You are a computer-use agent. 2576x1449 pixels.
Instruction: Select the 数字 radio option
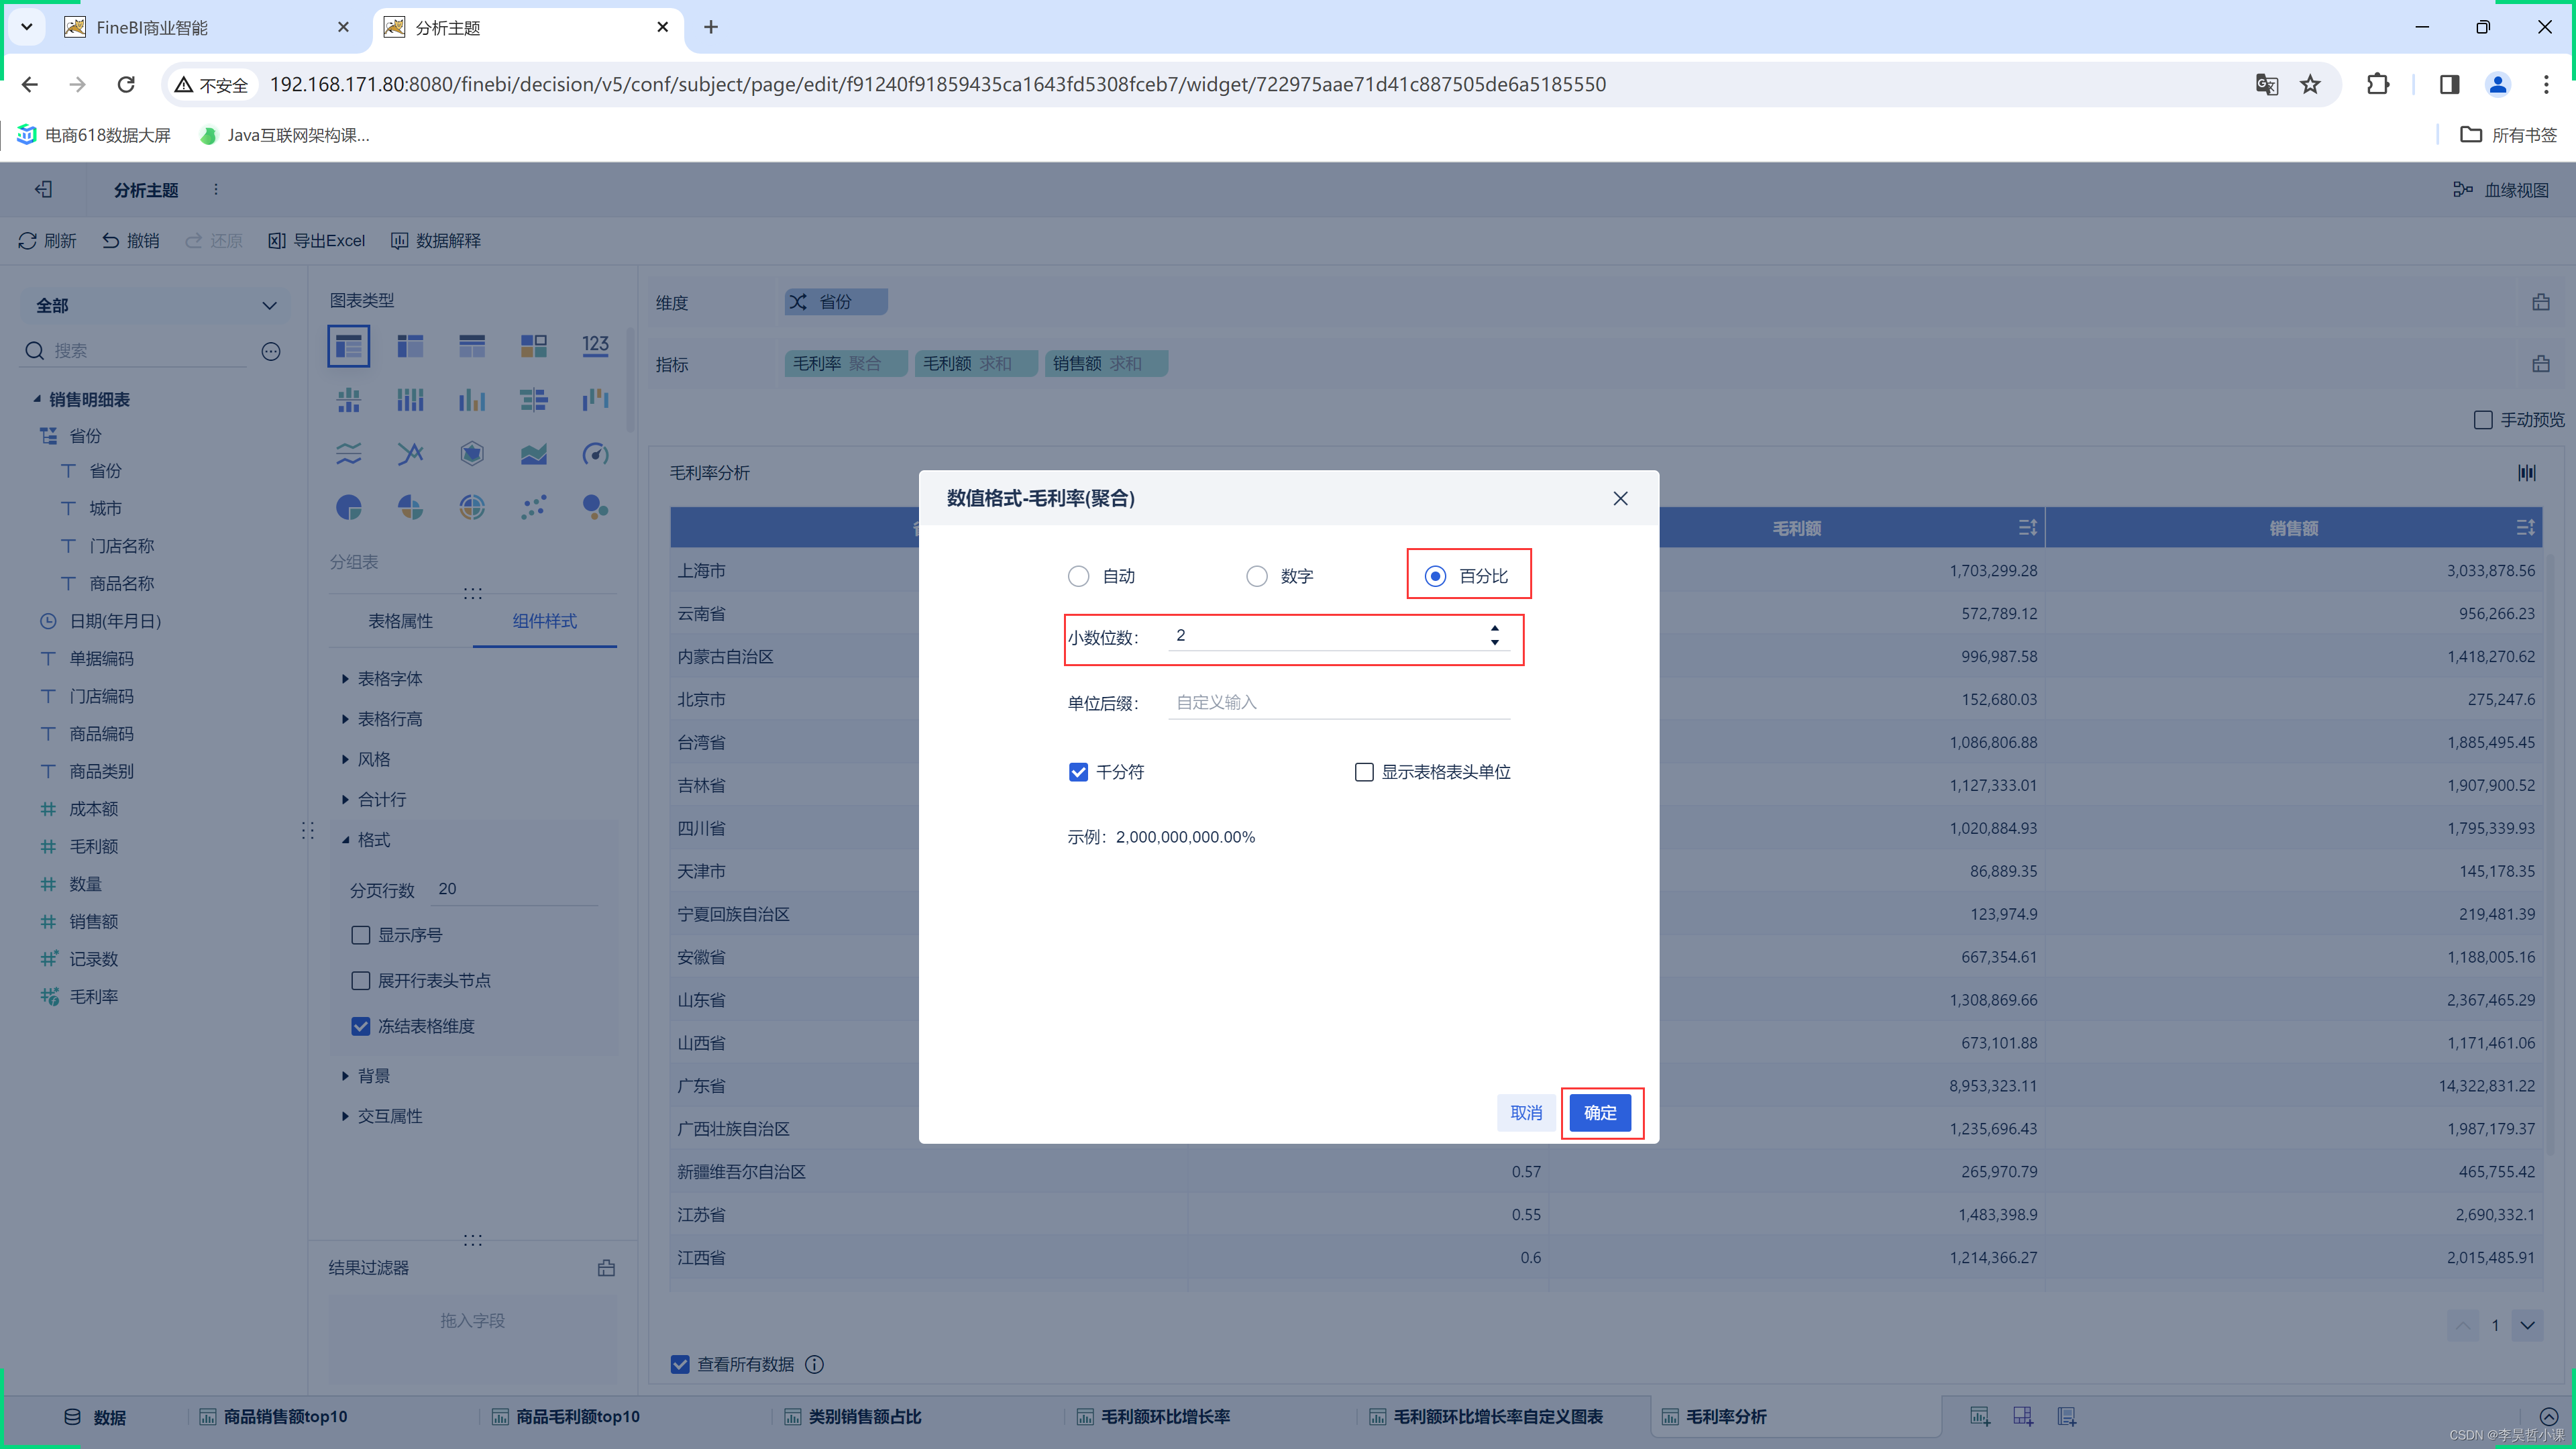[x=1257, y=576]
